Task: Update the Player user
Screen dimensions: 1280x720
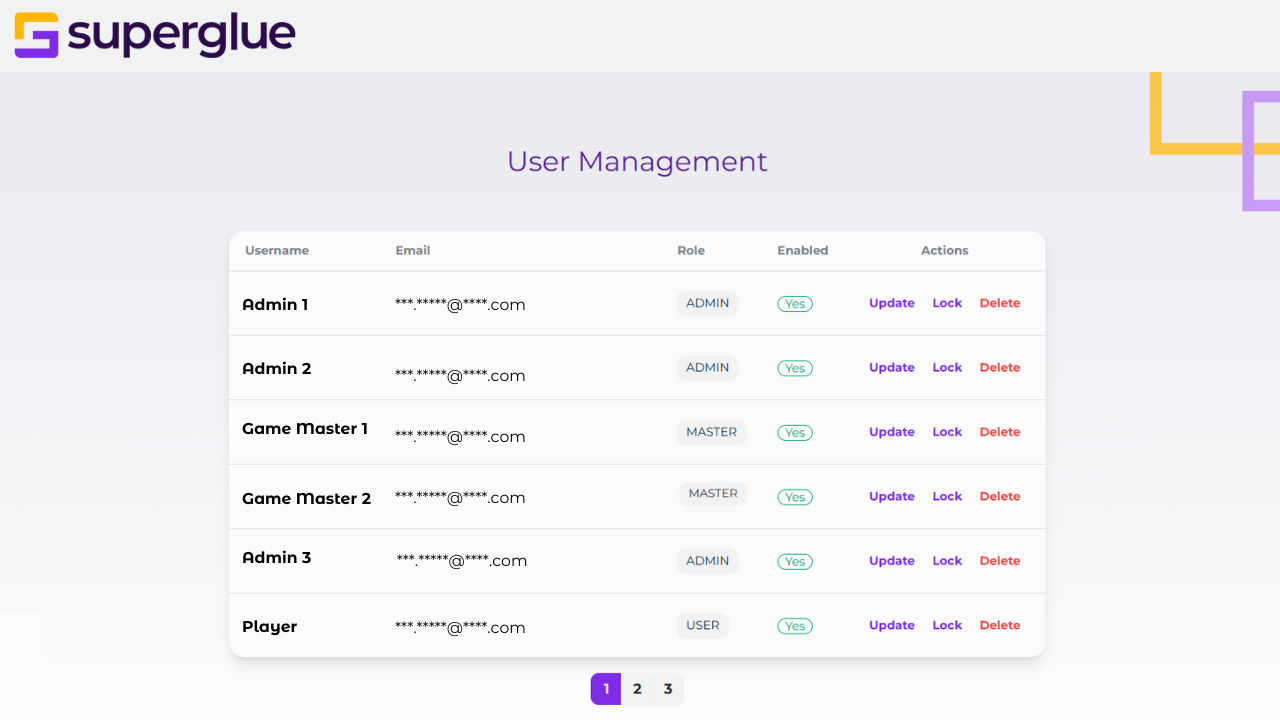Action: pyautogui.click(x=892, y=625)
